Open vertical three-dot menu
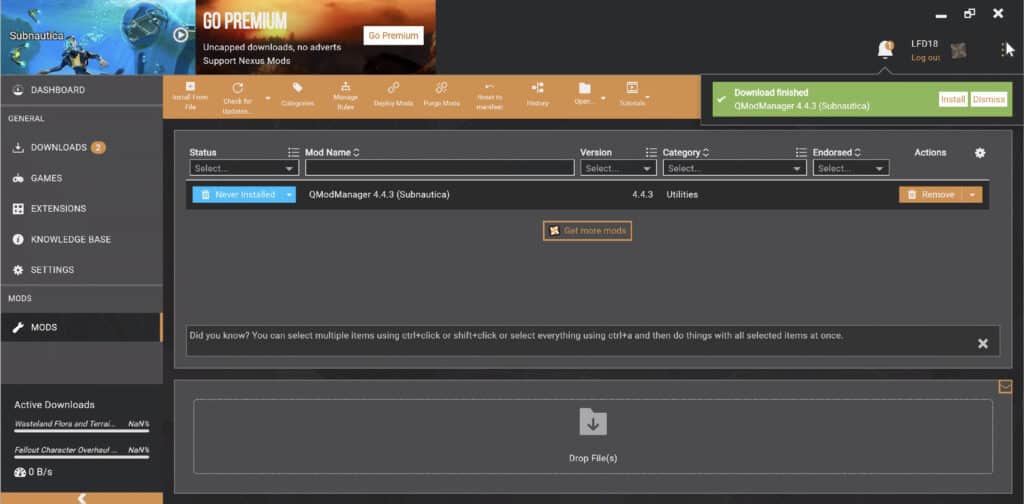Image resolution: width=1024 pixels, height=504 pixels. pos(1004,50)
